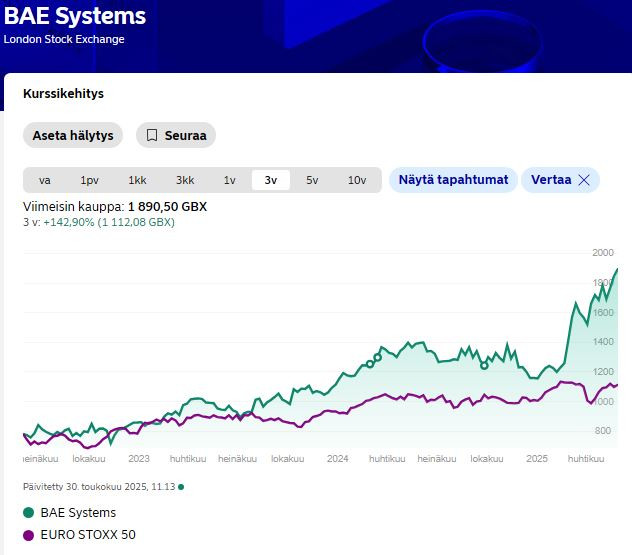Select the va time range
632x555 pixels.
44,180
